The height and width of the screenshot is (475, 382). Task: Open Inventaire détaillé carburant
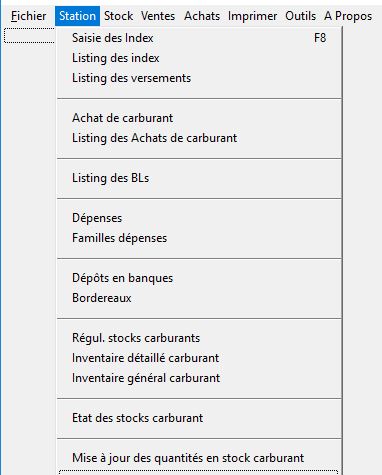[x=199, y=358]
